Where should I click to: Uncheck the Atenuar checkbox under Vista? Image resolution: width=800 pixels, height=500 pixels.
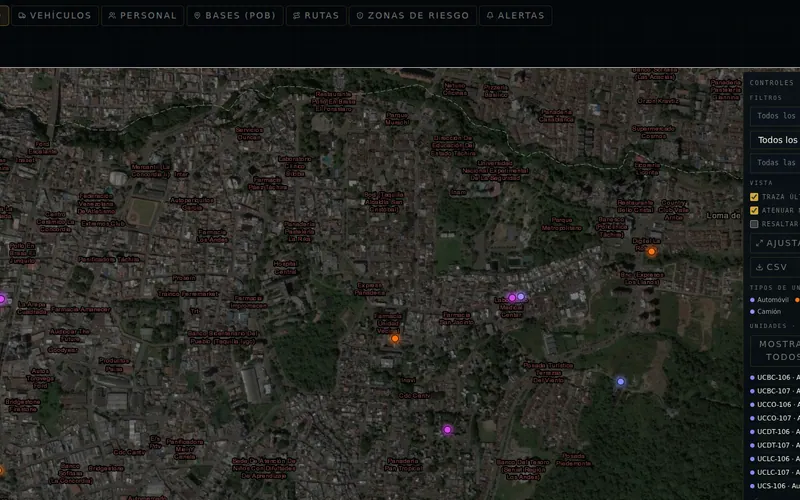(x=754, y=210)
